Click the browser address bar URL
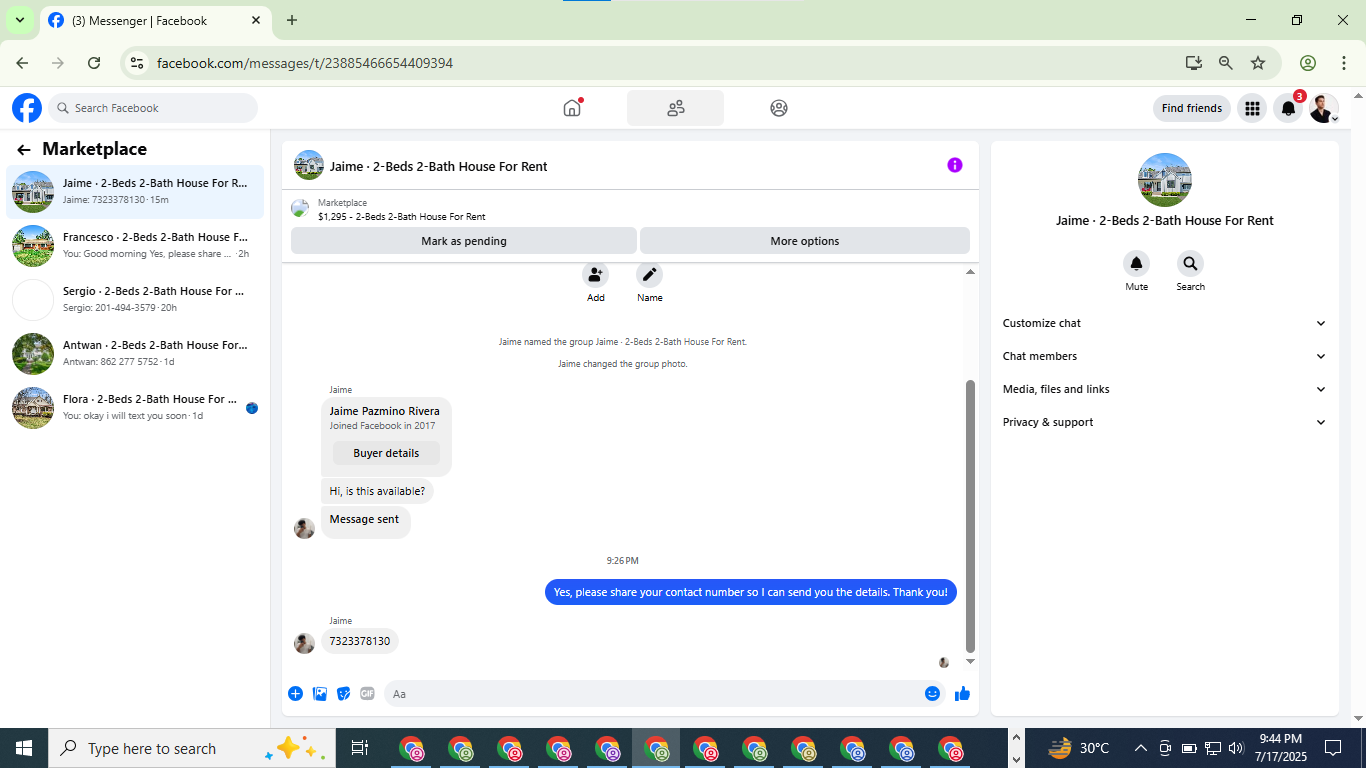 click(x=305, y=63)
